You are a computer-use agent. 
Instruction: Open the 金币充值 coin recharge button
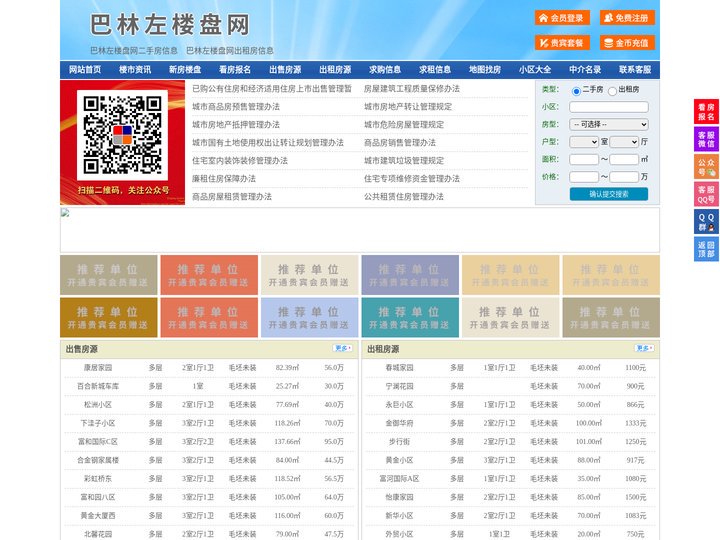coord(627,43)
